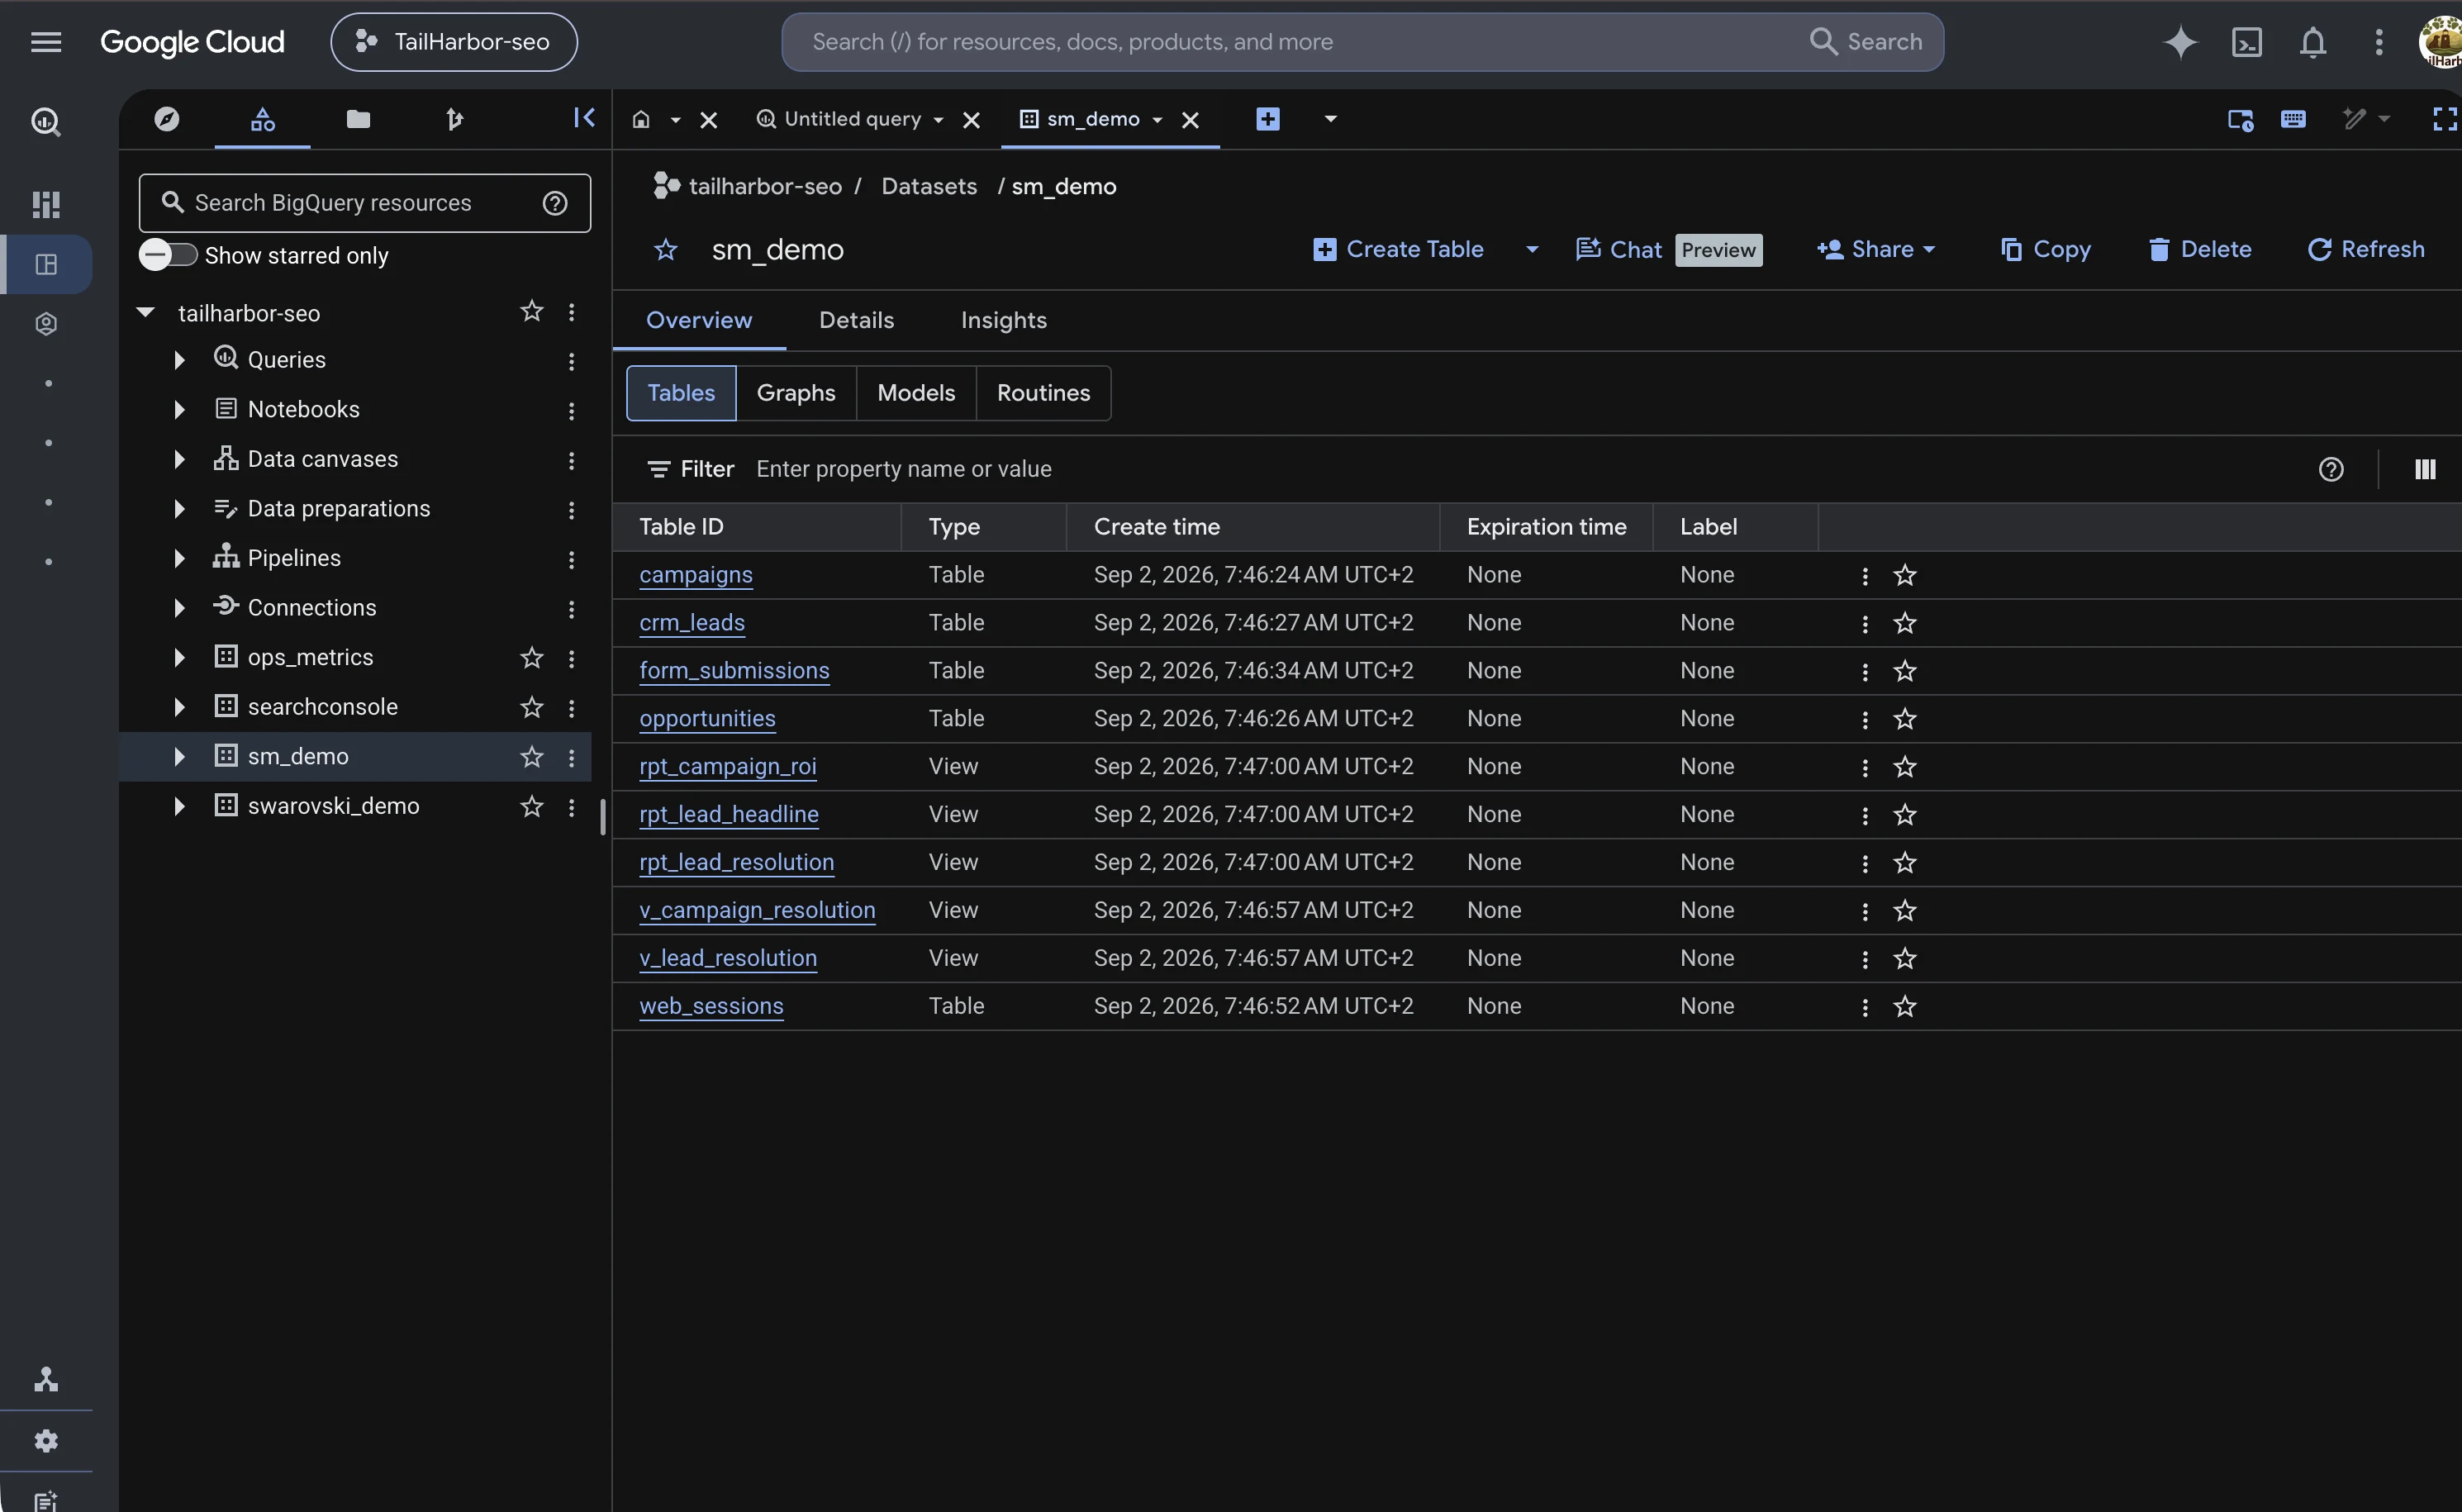This screenshot has height=1512, width=2462.
Task: Expand the sm_demo dataset node
Action: point(179,757)
